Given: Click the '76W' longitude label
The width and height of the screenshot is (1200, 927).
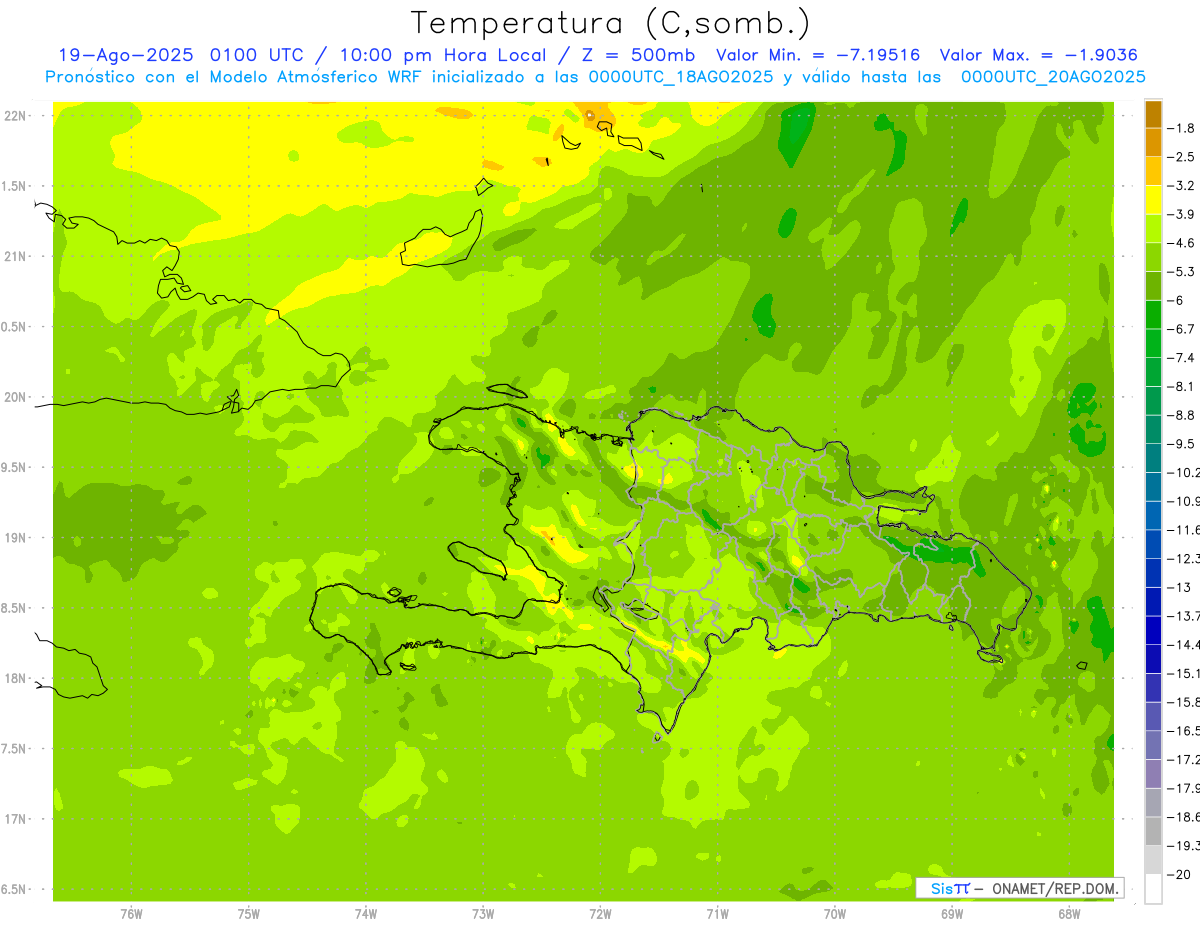Looking at the screenshot, I should [x=131, y=914].
